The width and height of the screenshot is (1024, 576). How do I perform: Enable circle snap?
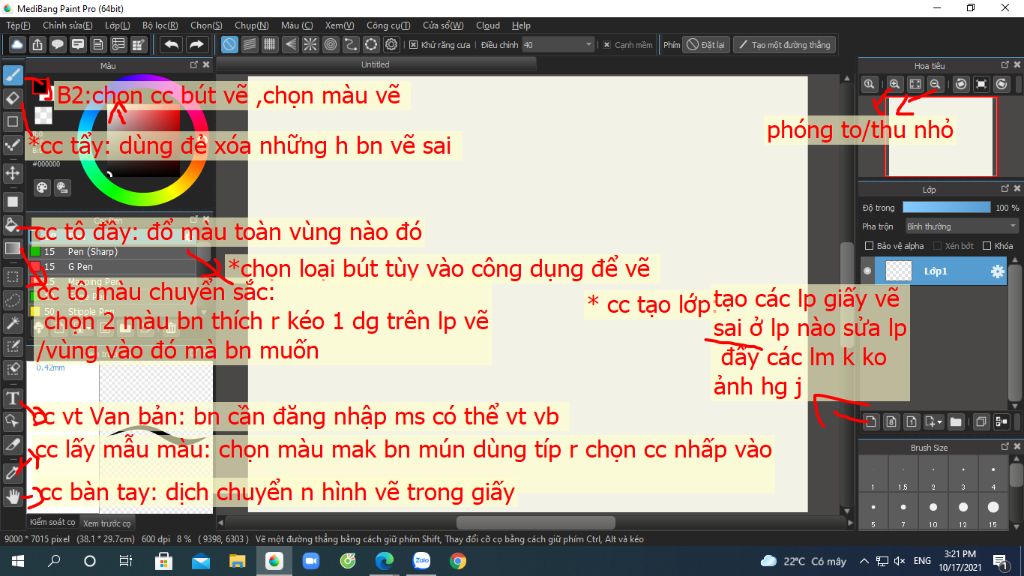point(330,44)
